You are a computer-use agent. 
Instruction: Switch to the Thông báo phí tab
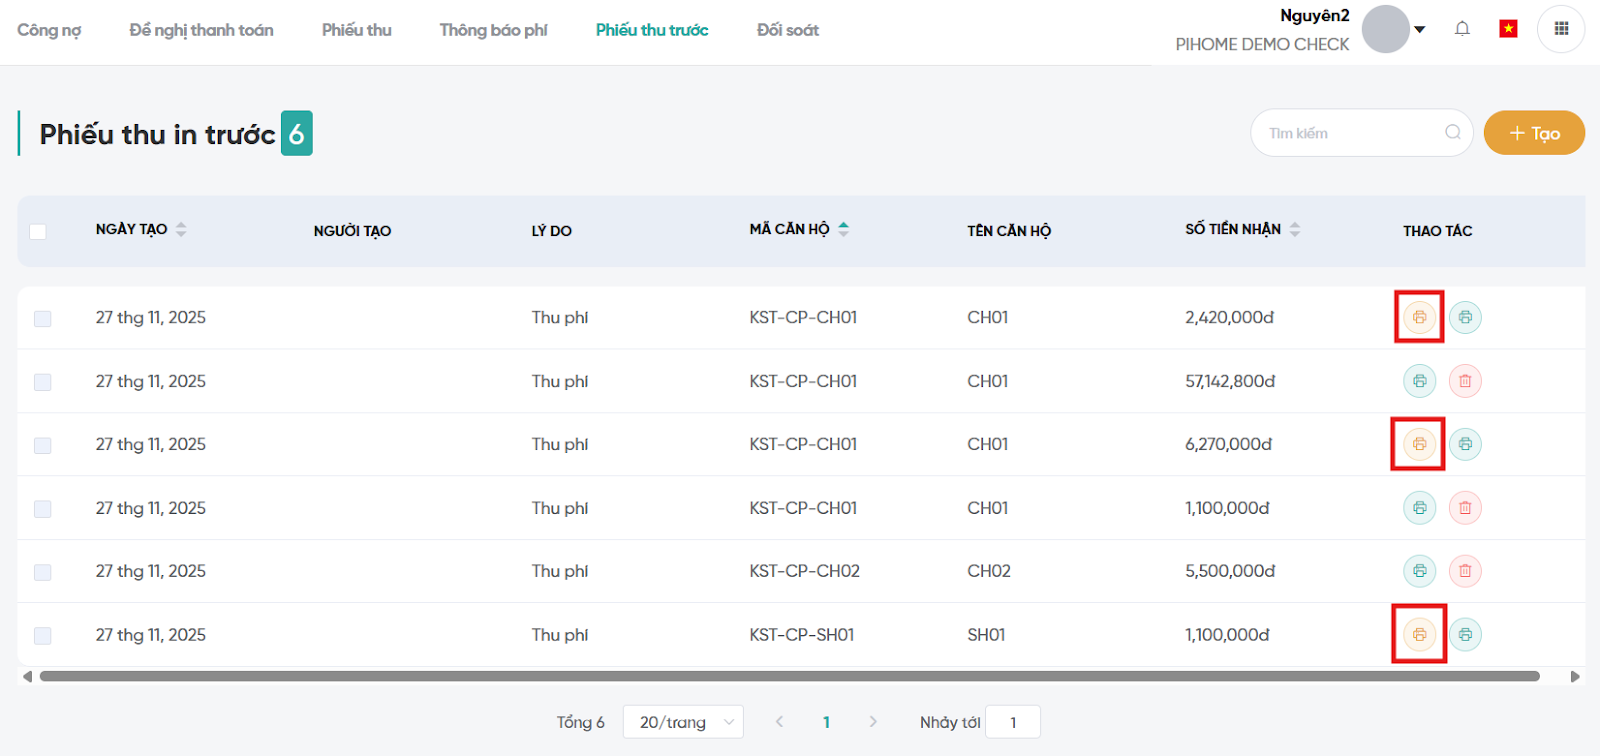pyautogui.click(x=493, y=30)
